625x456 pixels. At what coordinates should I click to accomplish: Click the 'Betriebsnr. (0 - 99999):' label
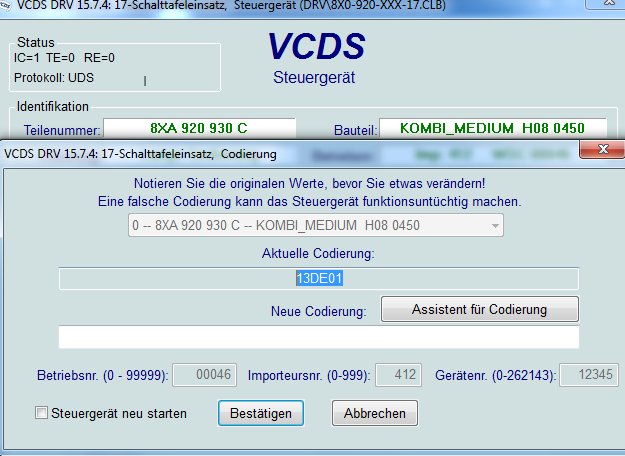pos(103,375)
